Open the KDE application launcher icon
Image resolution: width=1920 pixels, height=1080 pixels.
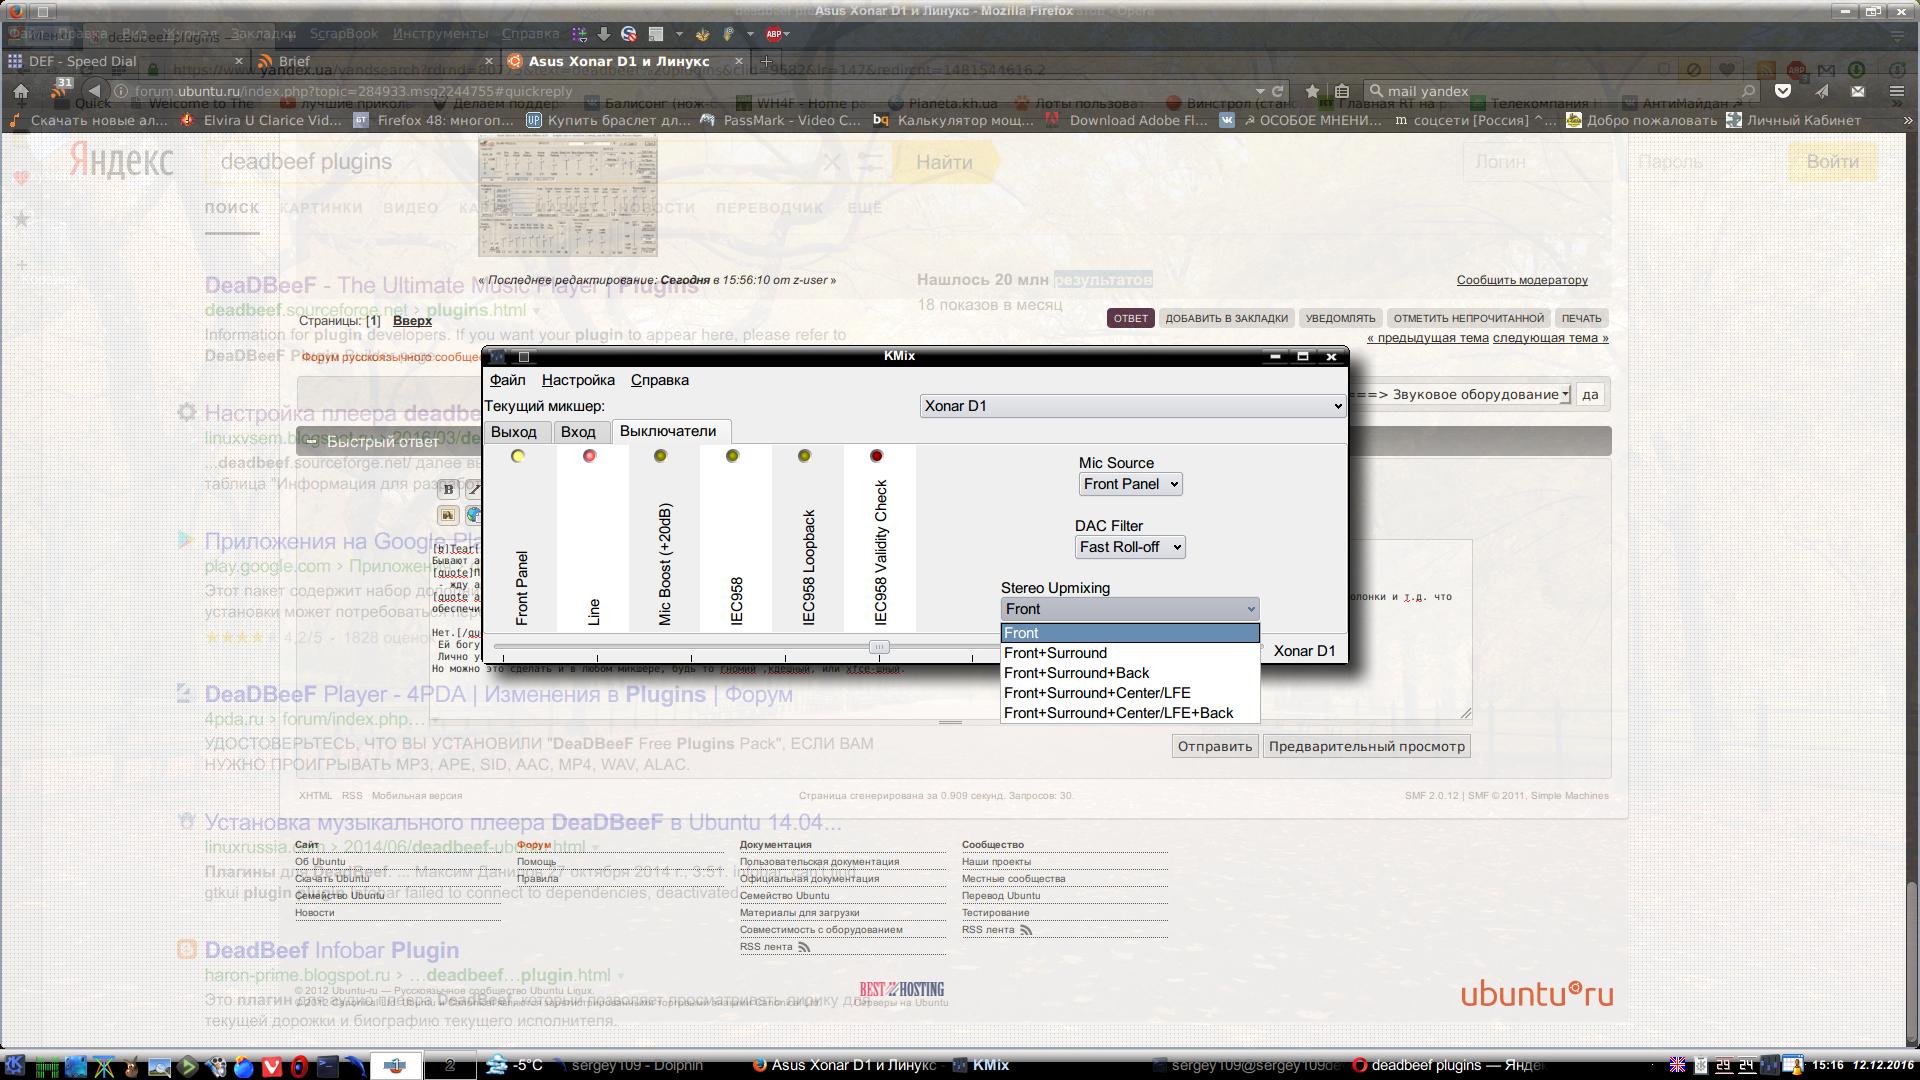(x=14, y=1066)
